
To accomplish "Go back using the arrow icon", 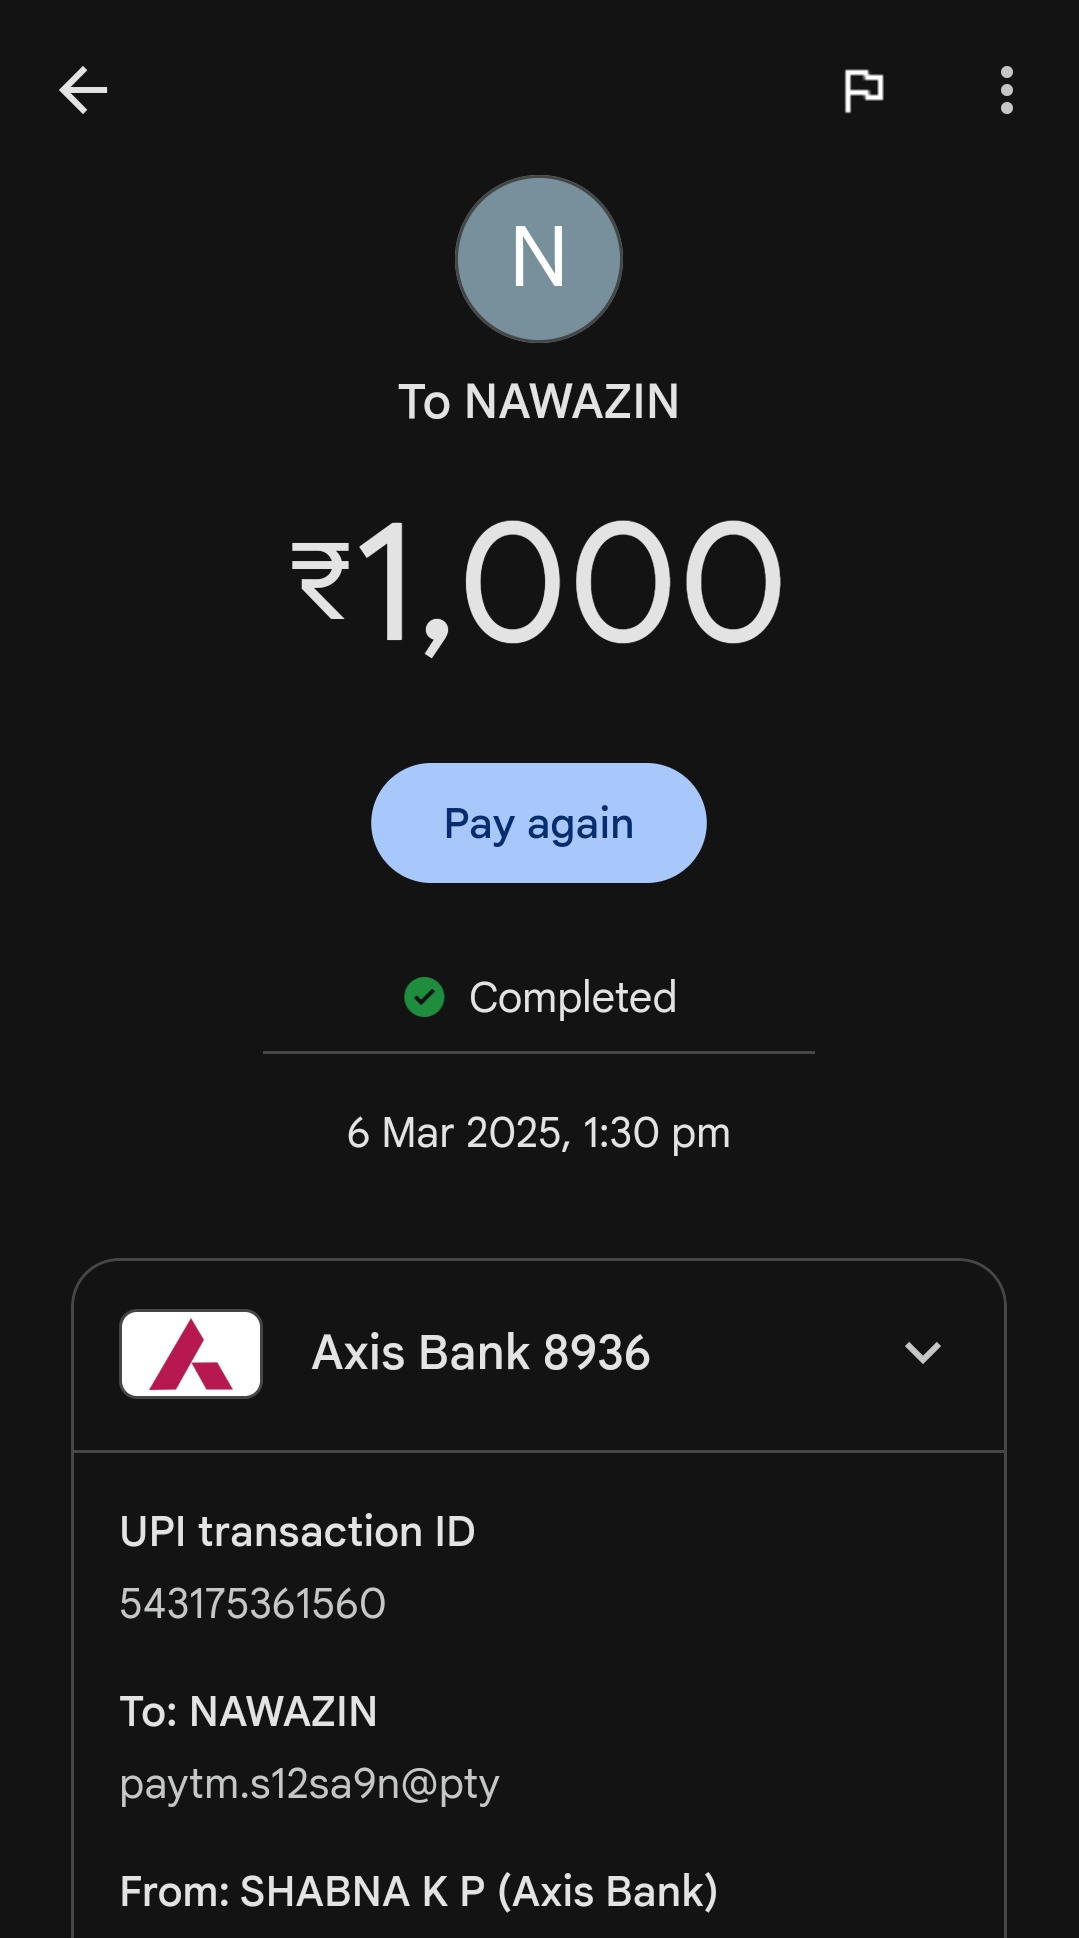I will pos(83,91).
